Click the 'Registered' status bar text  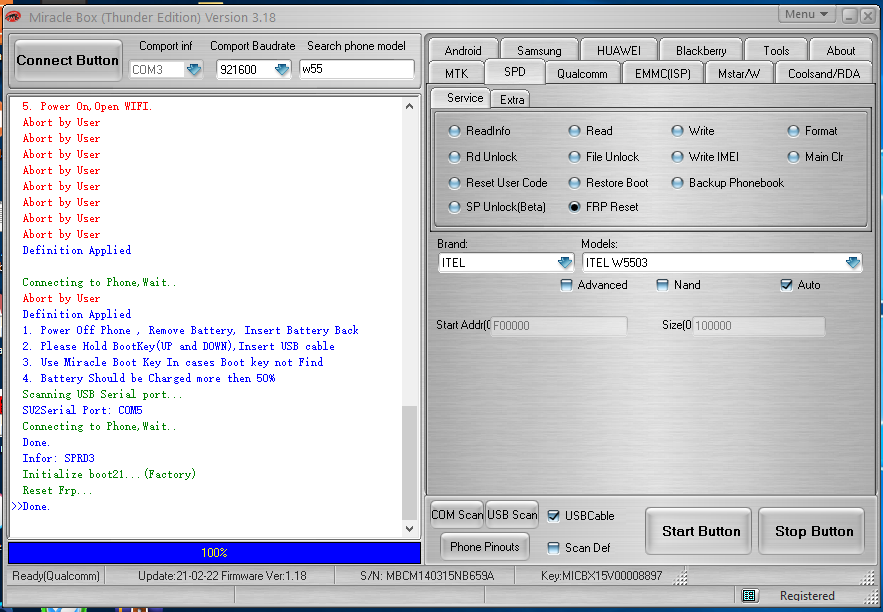click(807, 596)
